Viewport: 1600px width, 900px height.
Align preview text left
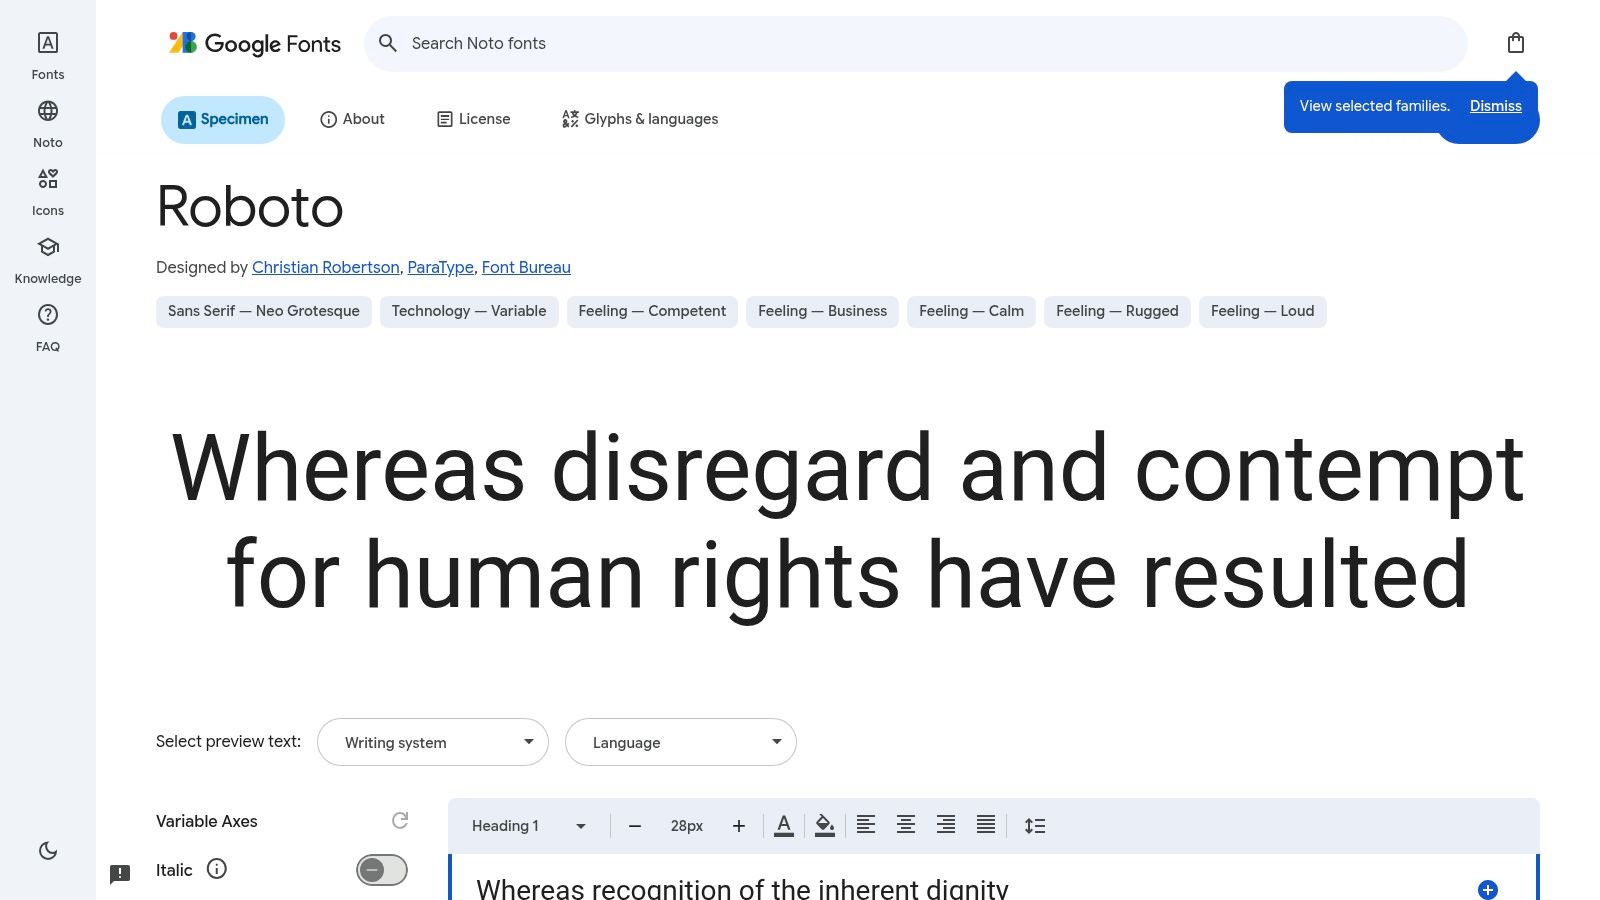pyautogui.click(x=866, y=825)
